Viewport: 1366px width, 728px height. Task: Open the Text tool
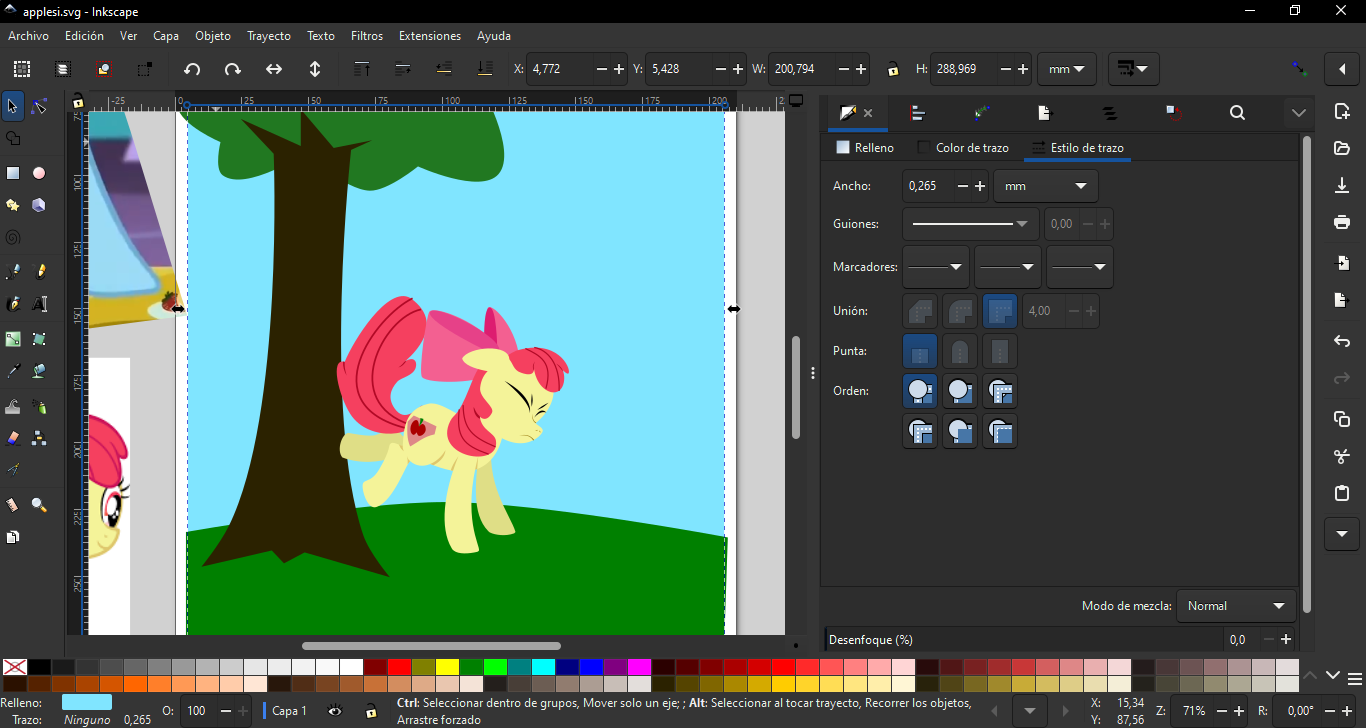[x=39, y=304]
